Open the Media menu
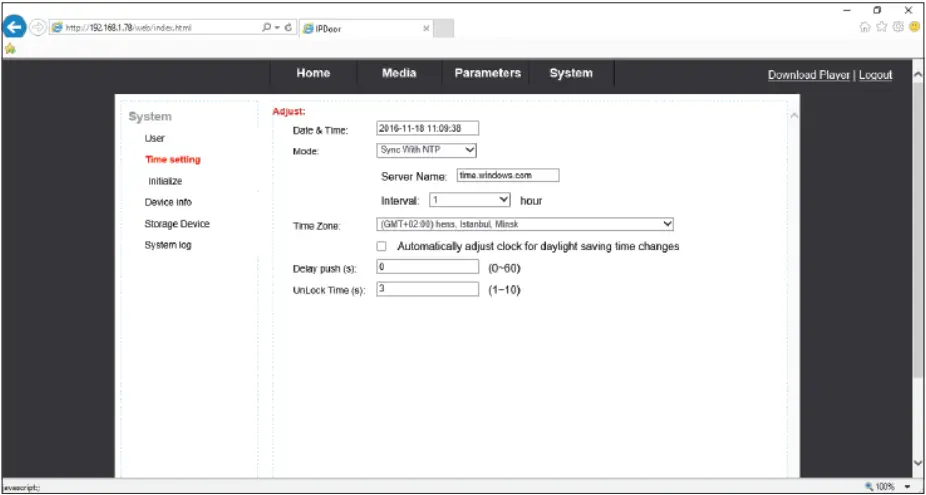 (399, 73)
